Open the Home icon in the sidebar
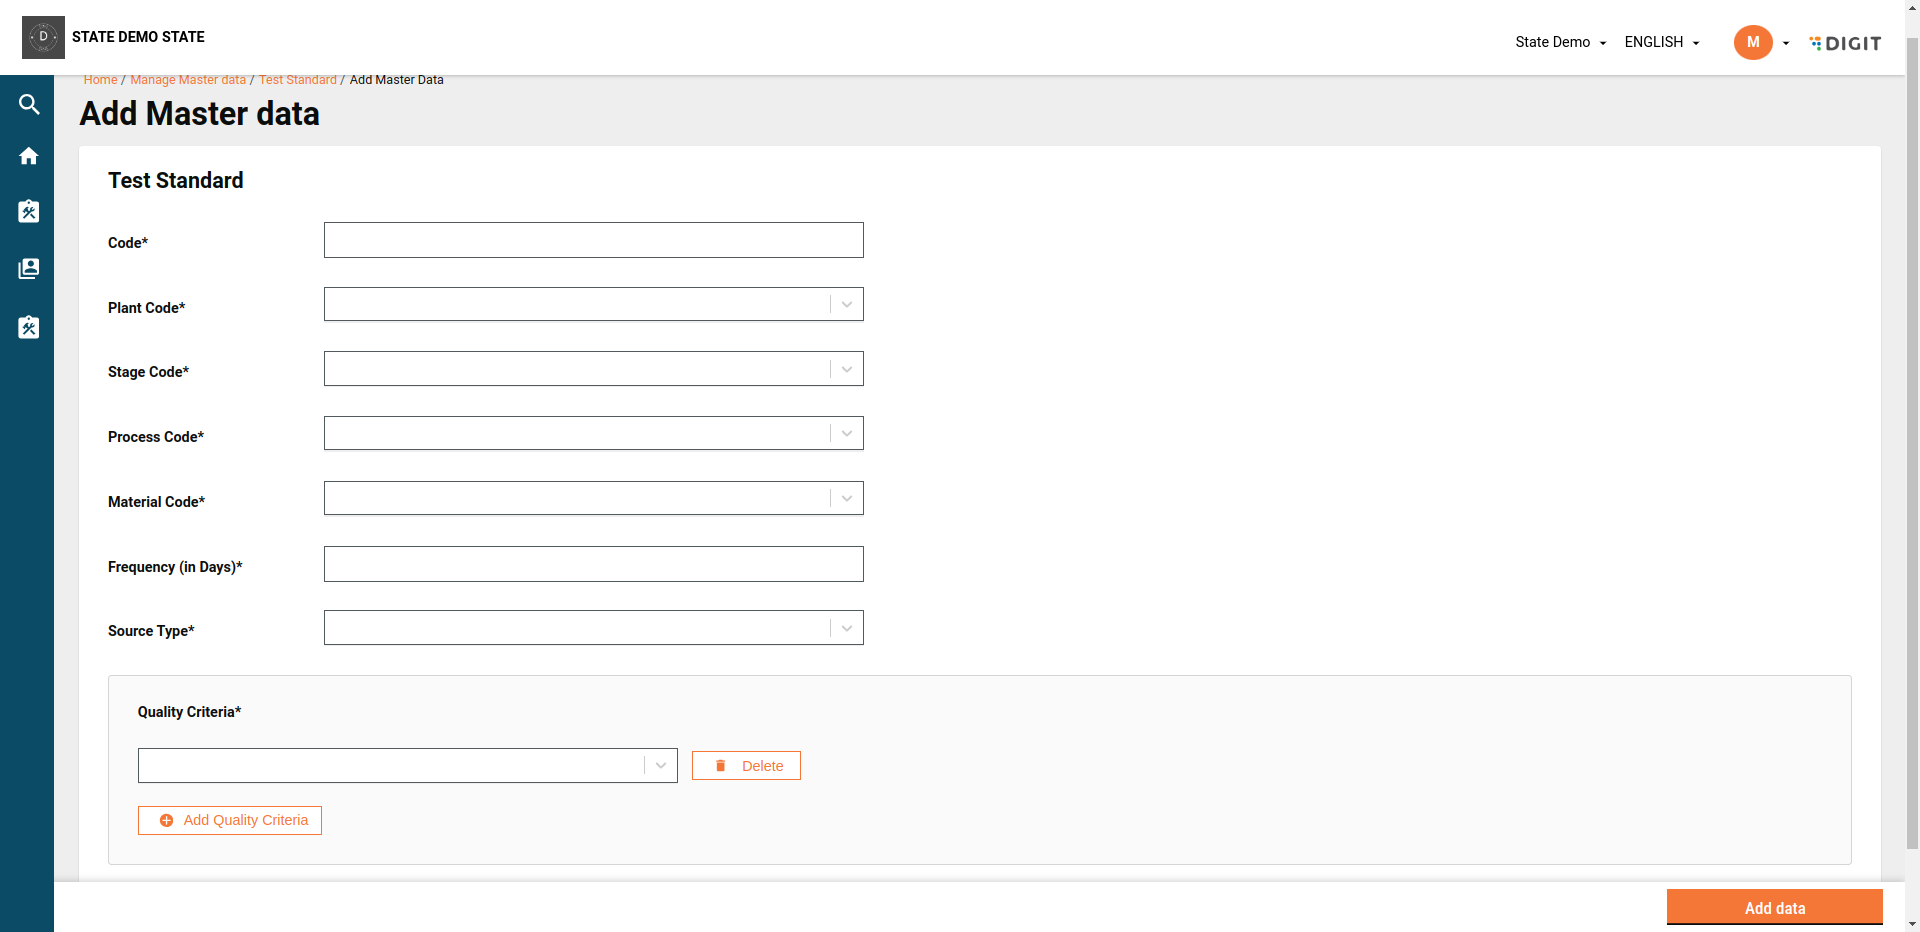 [x=29, y=156]
